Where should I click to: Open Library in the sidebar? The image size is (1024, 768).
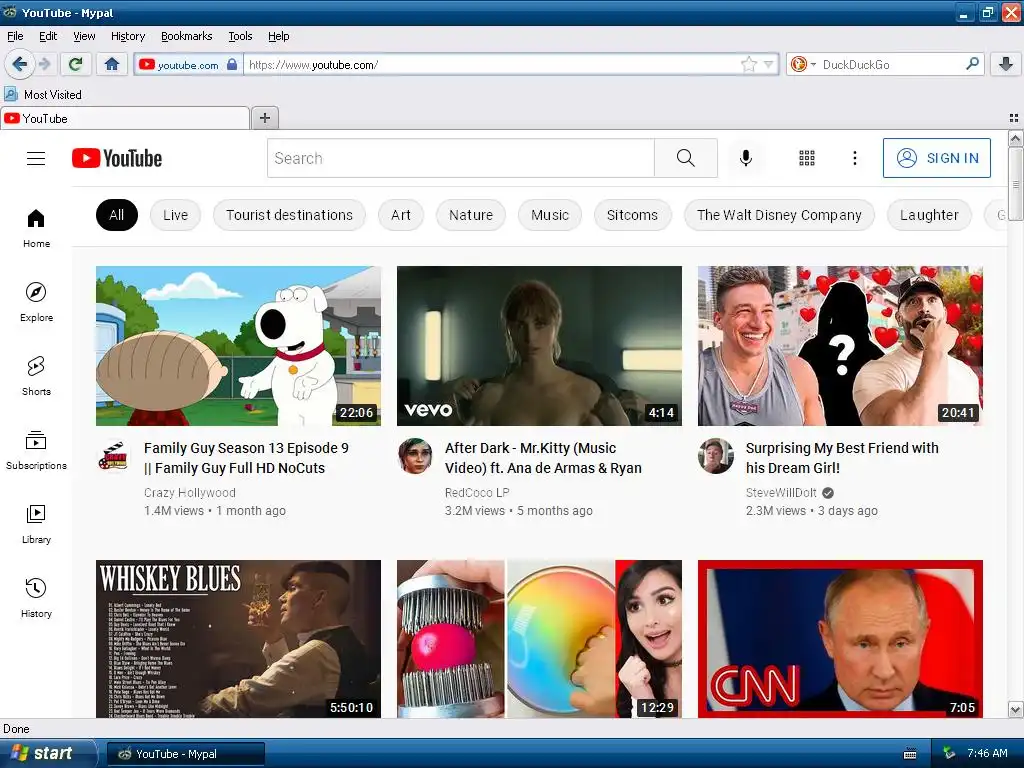click(x=36, y=524)
